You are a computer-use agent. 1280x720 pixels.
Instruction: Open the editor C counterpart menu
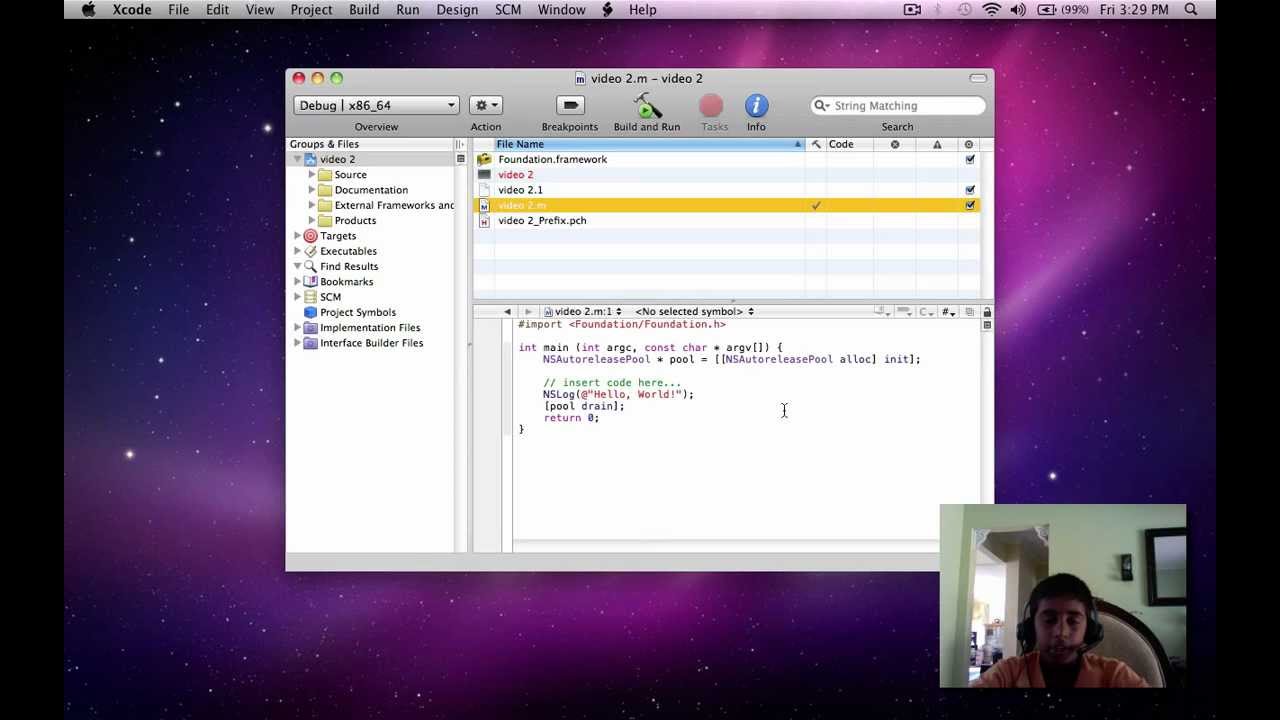[x=926, y=311]
